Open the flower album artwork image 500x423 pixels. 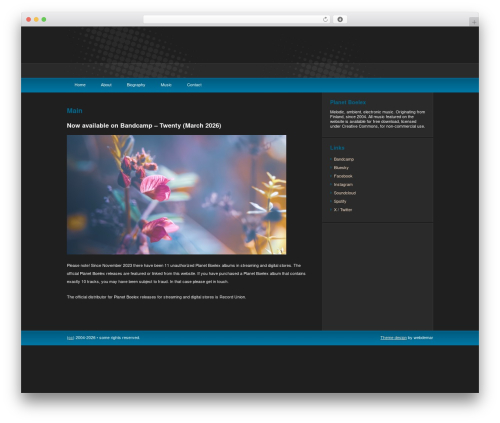pyautogui.click(x=176, y=195)
